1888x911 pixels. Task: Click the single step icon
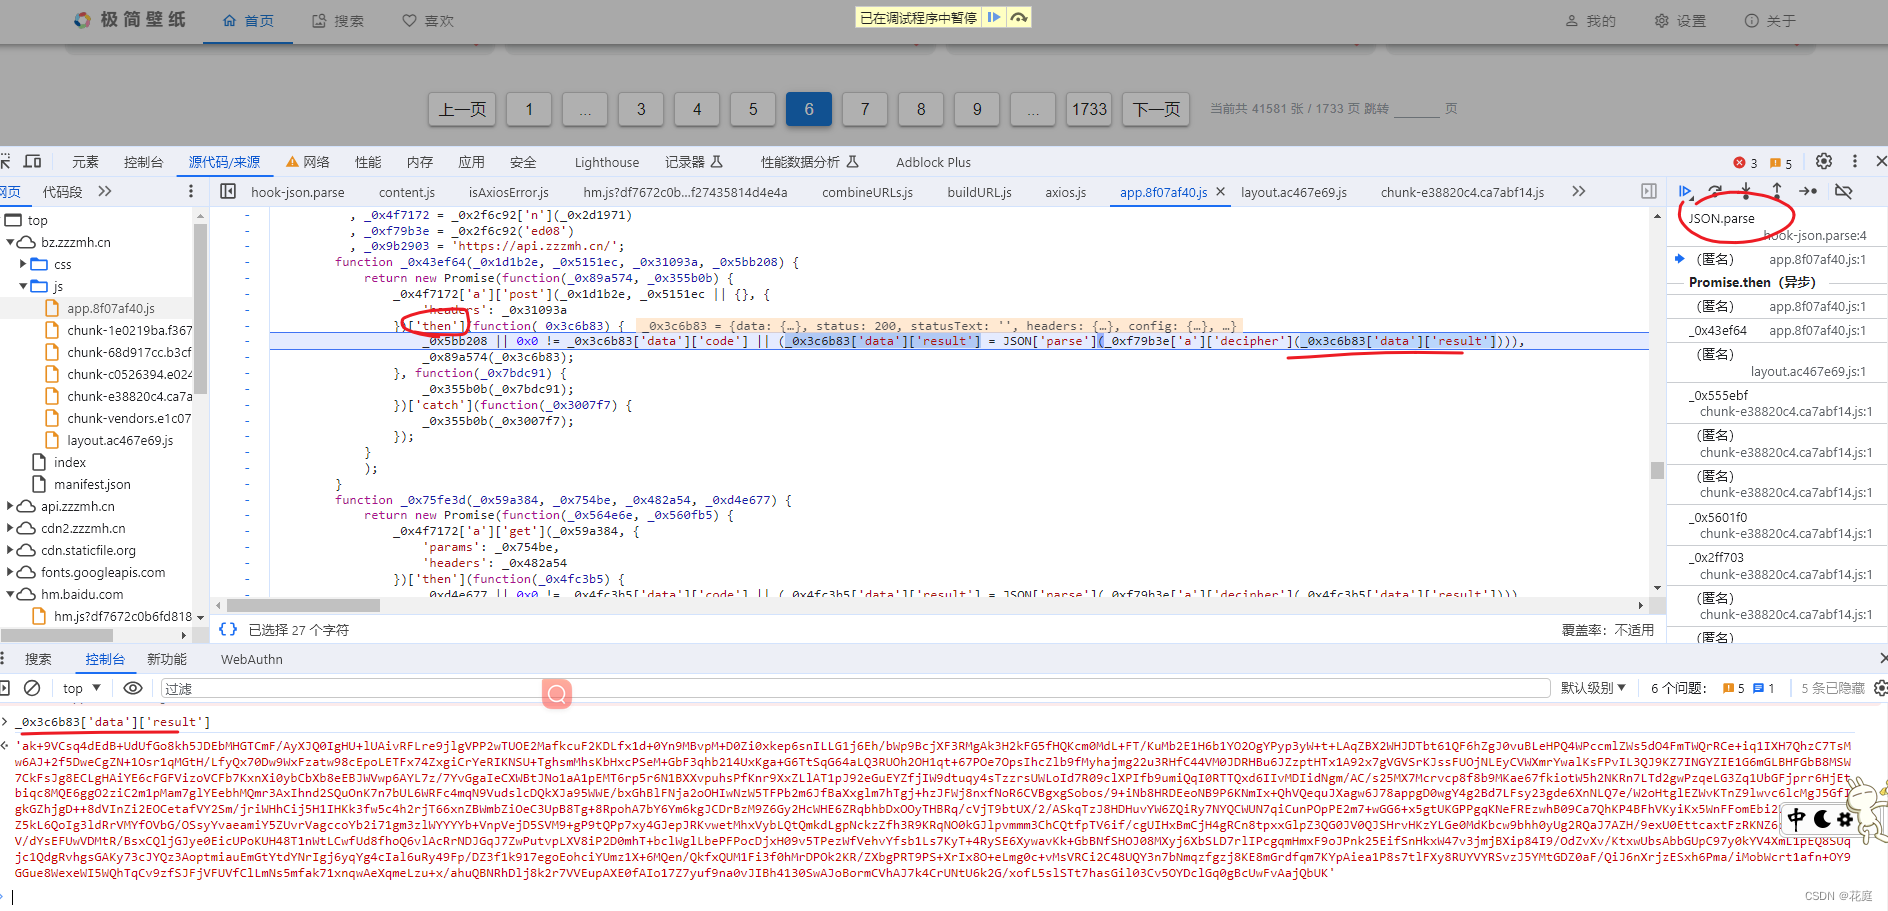[x=1808, y=191]
